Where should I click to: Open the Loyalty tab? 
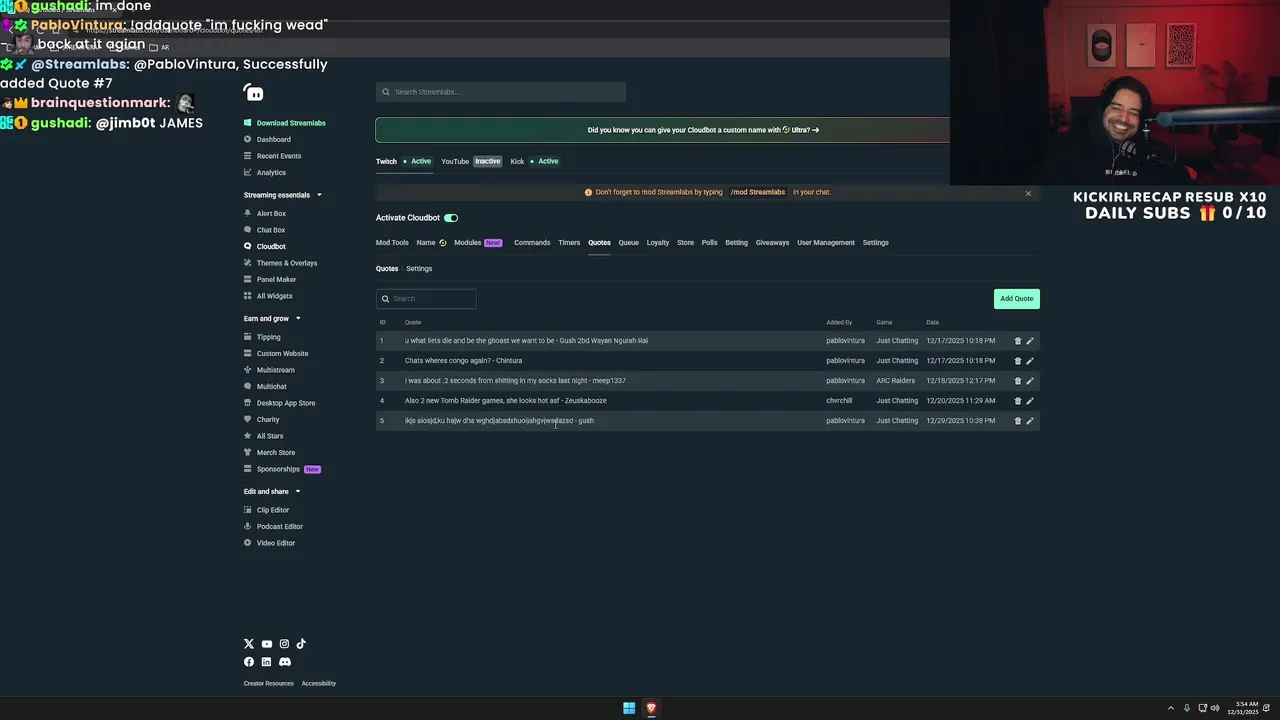click(658, 243)
